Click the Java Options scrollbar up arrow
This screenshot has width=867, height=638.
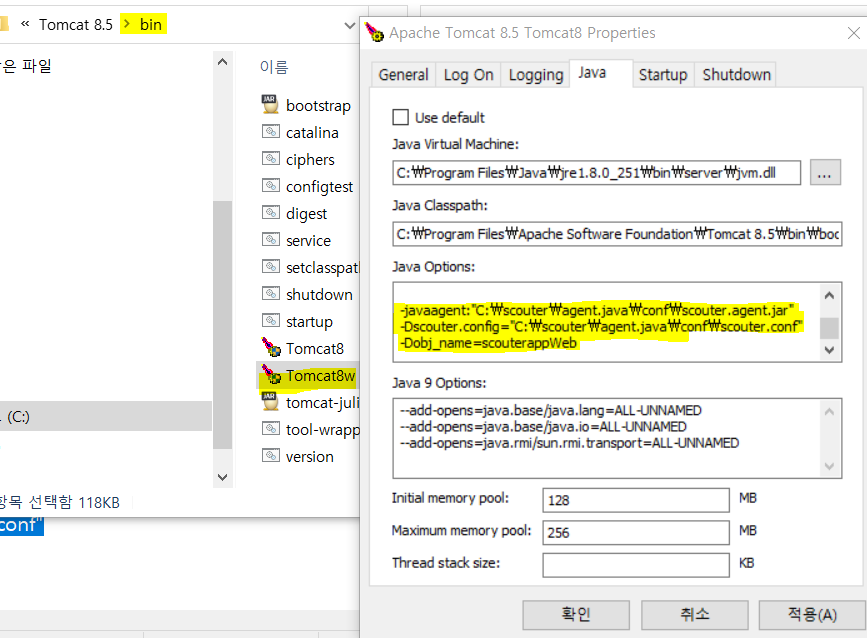pyautogui.click(x=829, y=296)
